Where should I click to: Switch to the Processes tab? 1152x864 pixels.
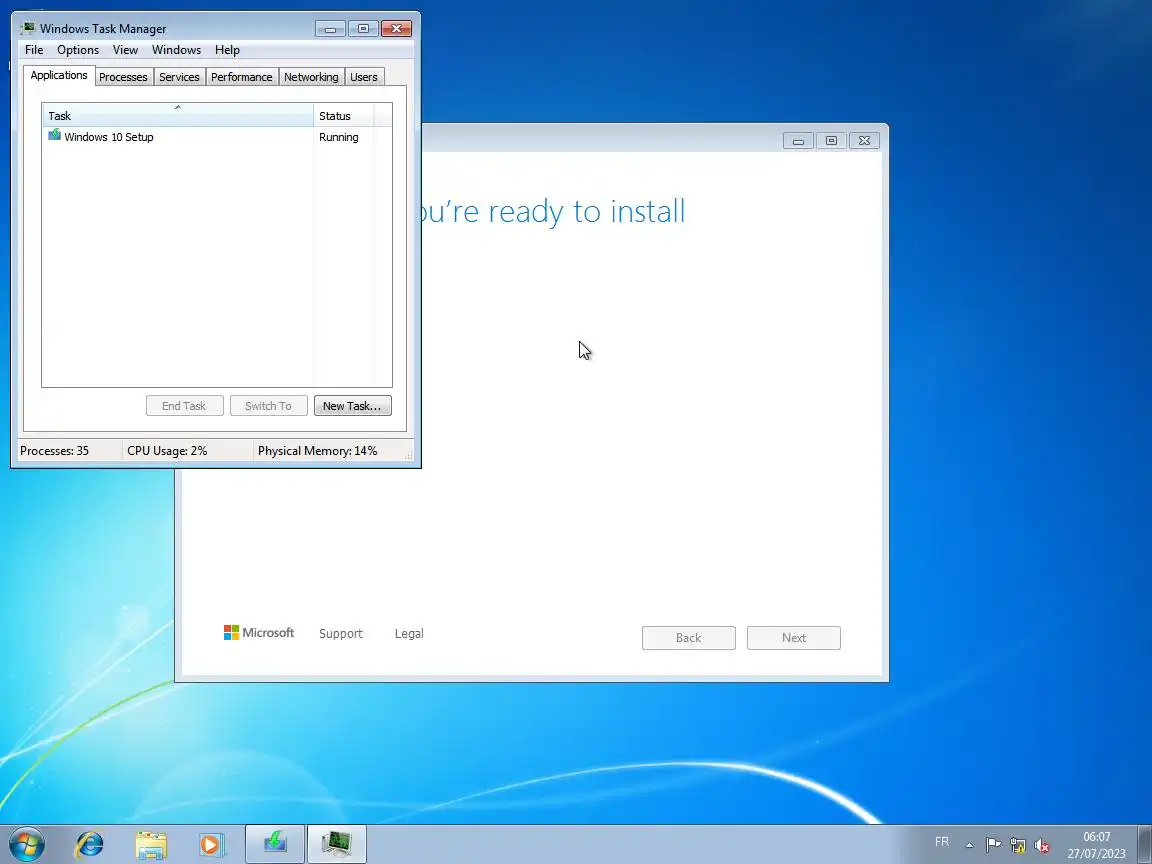tap(123, 76)
